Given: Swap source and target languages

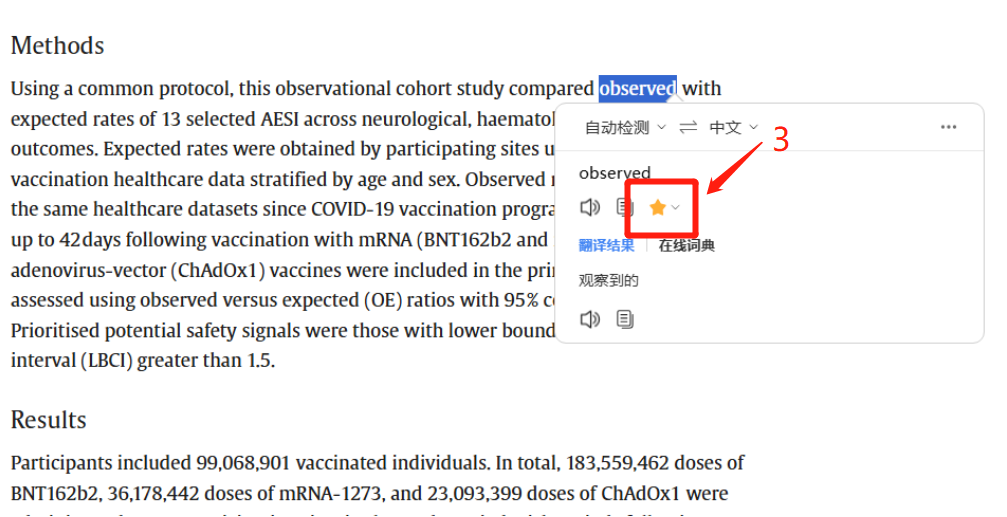Looking at the screenshot, I should [x=688, y=128].
